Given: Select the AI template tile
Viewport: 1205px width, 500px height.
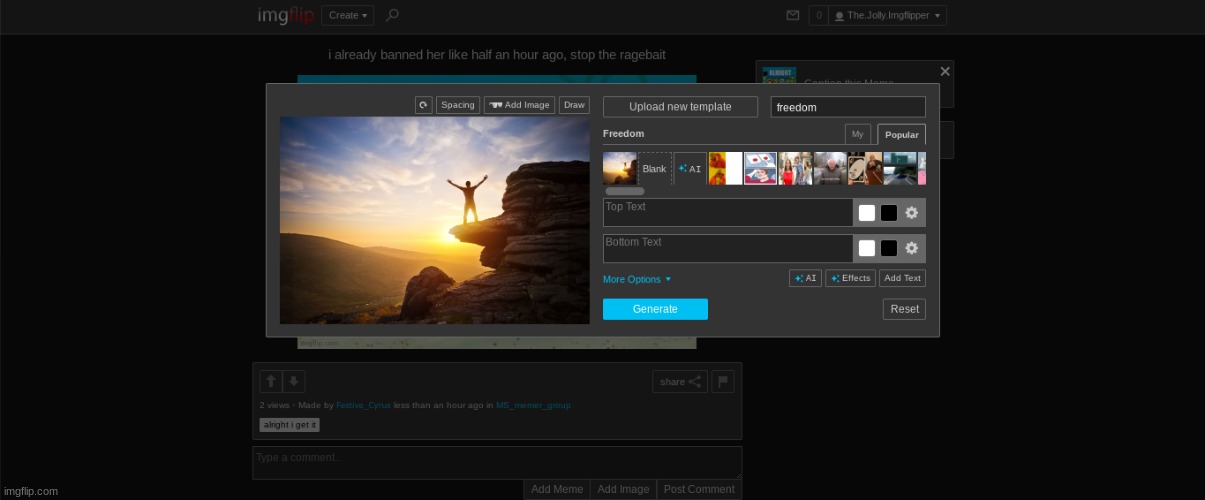Looking at the screenshot, I should click(x=690, y=169).
